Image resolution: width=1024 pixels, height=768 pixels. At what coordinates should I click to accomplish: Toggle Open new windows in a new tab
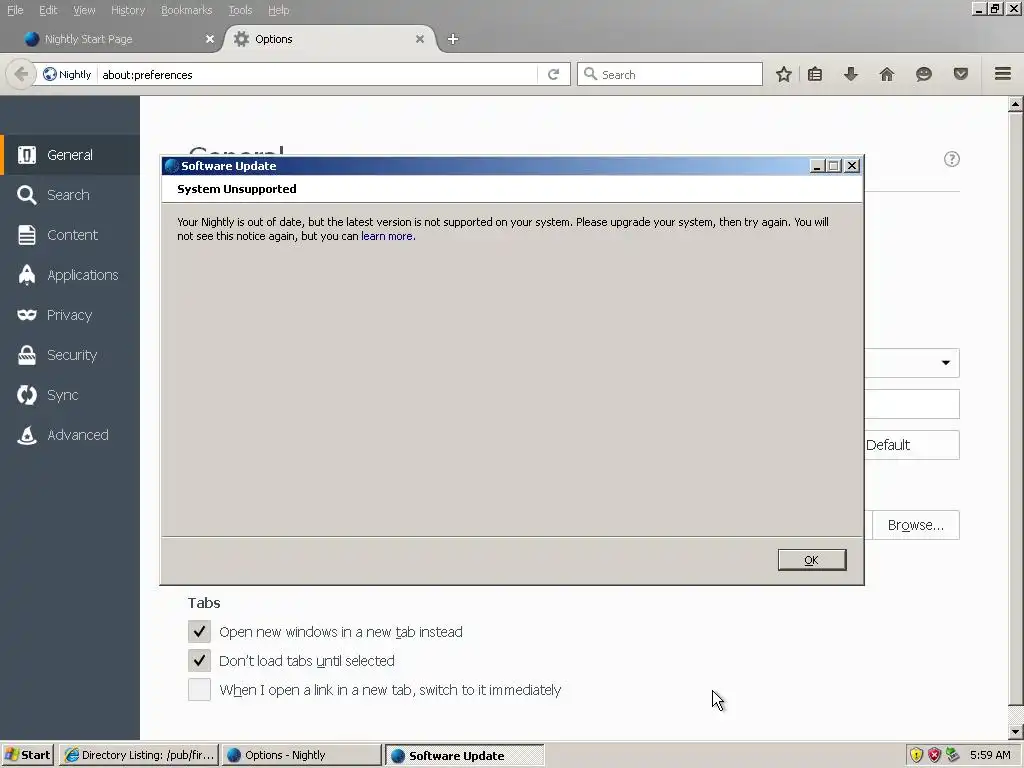point(199,632)
